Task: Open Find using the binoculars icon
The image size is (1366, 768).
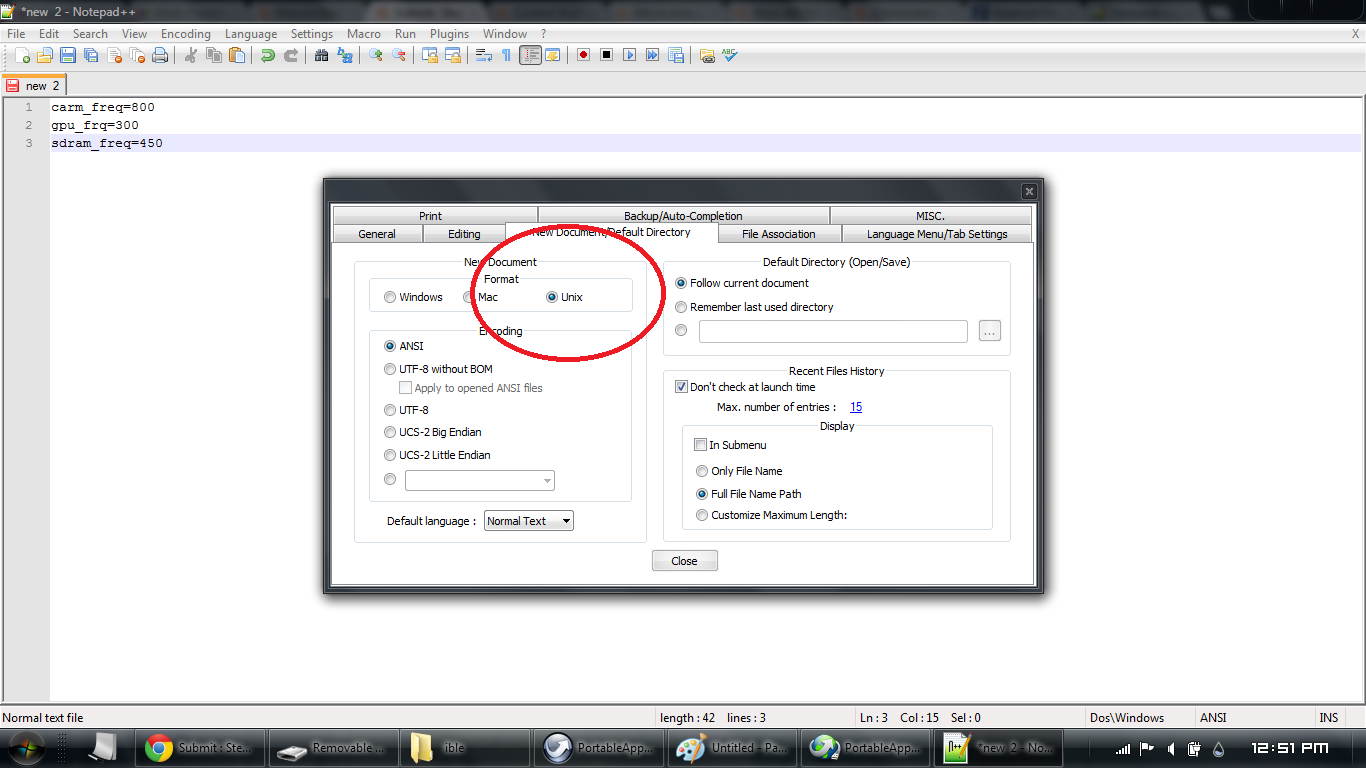Action: click(x=321, y=56)
